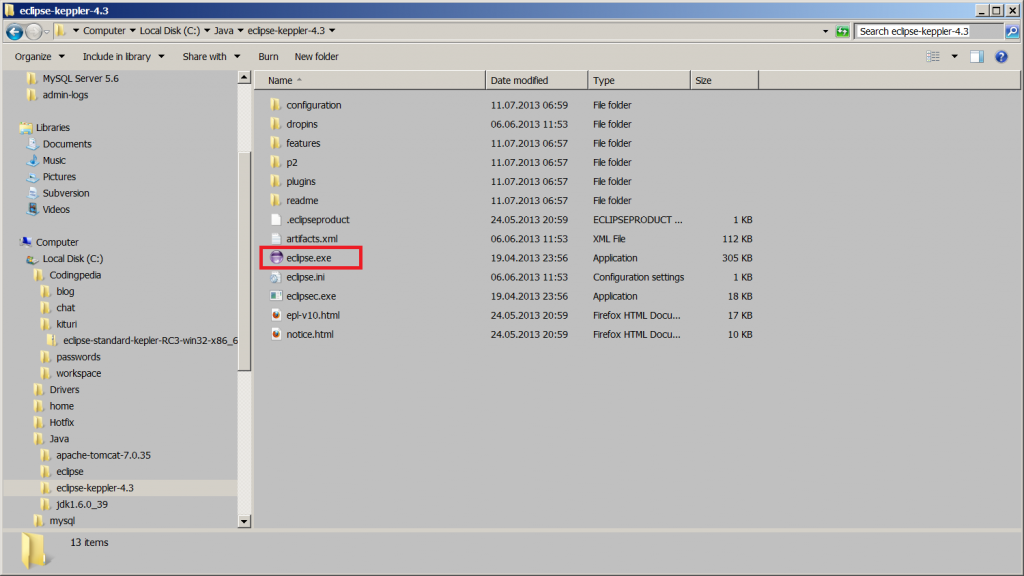Select MySQL Server 5.6 folder in tree
Screen dimensions: 1024x576
point(80,78)
